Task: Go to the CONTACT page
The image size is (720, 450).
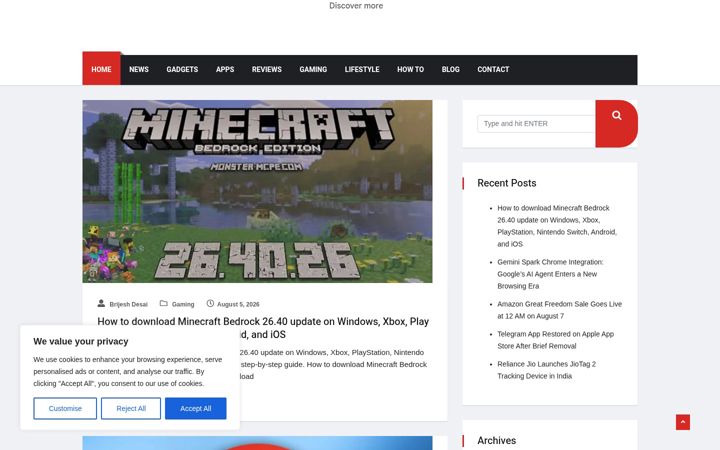Action: click(x=493, y=69)
